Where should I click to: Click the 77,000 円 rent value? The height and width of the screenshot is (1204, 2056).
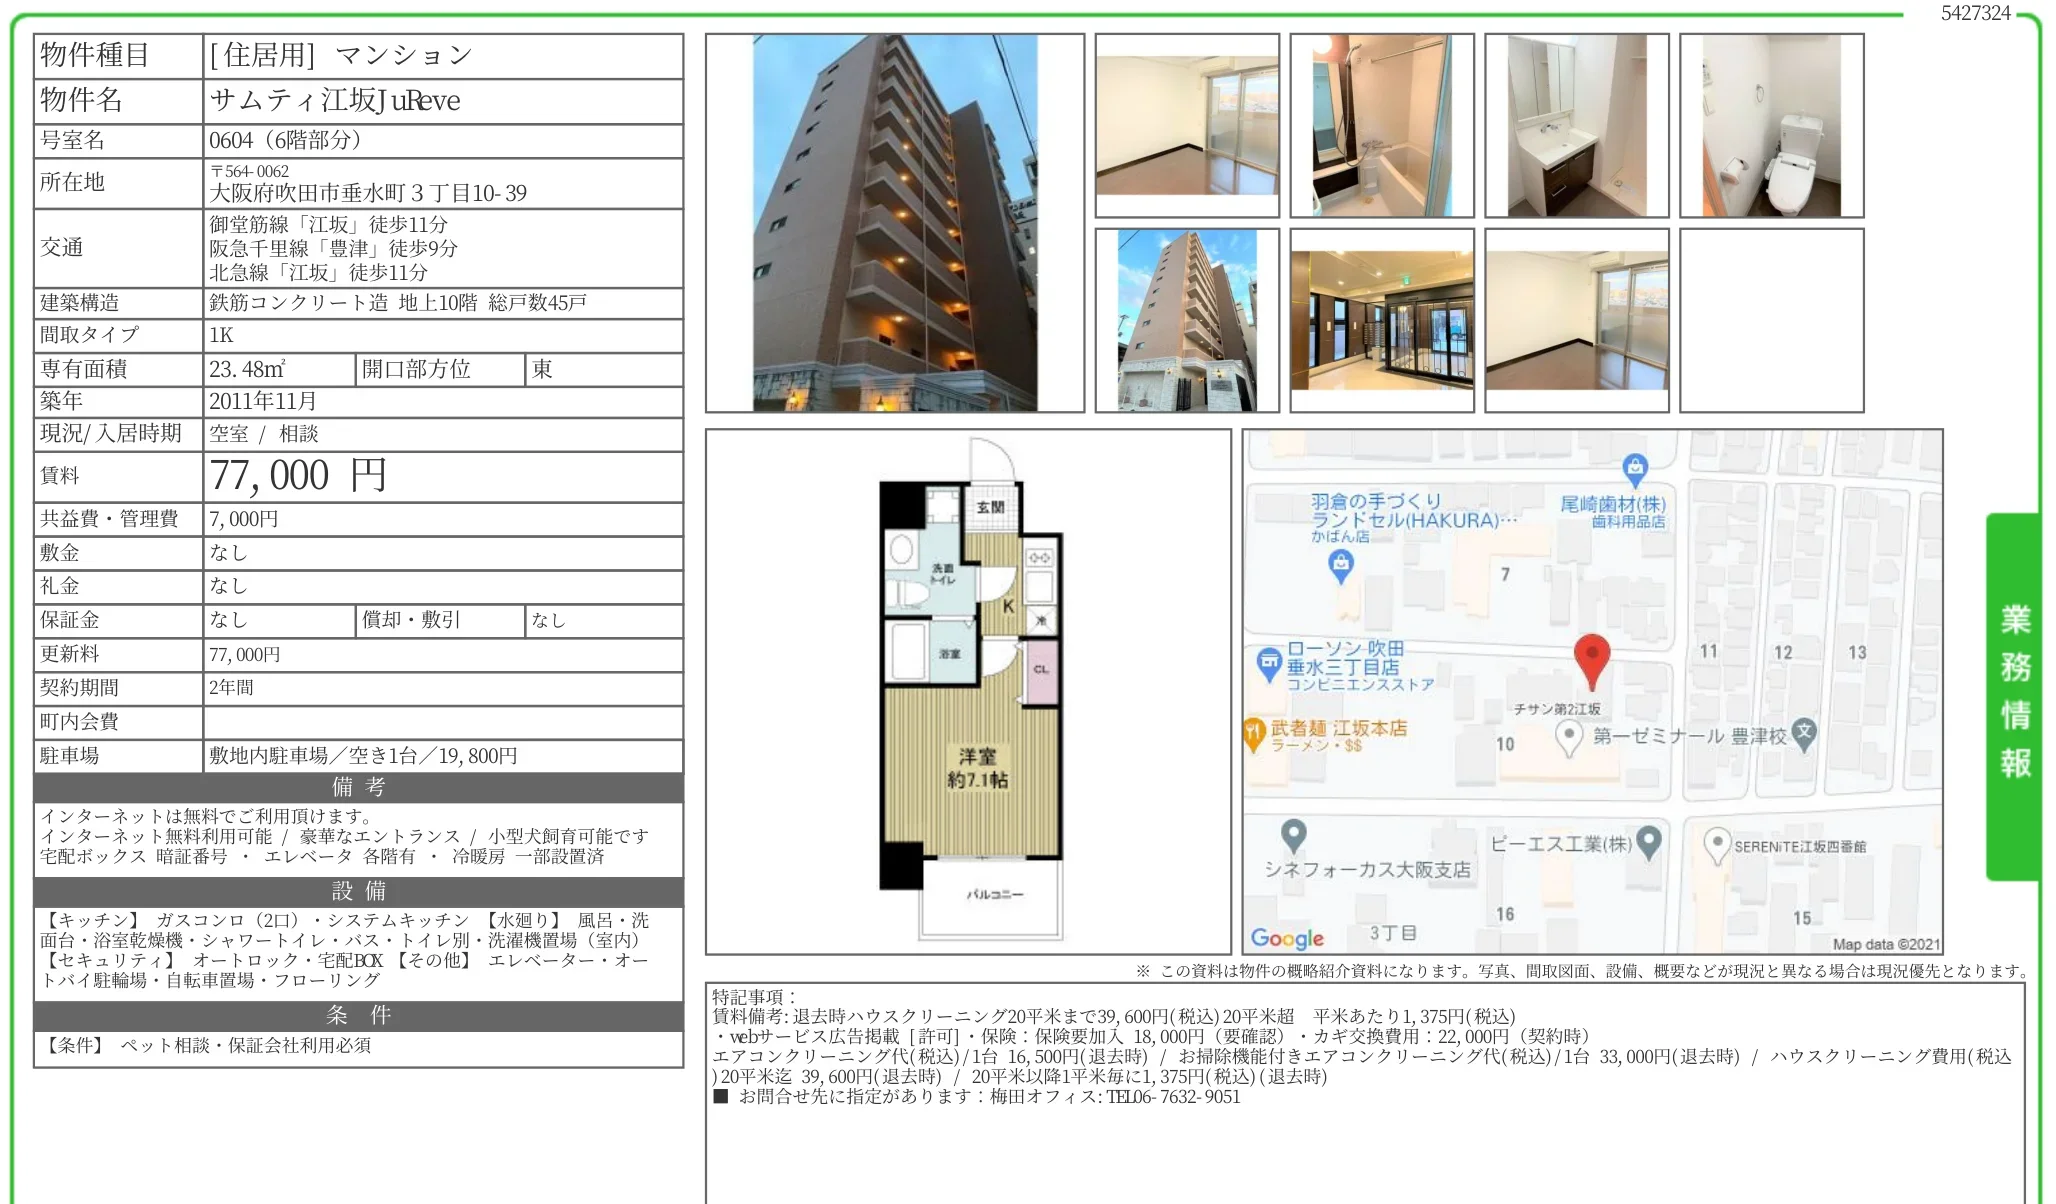[298, 476]
